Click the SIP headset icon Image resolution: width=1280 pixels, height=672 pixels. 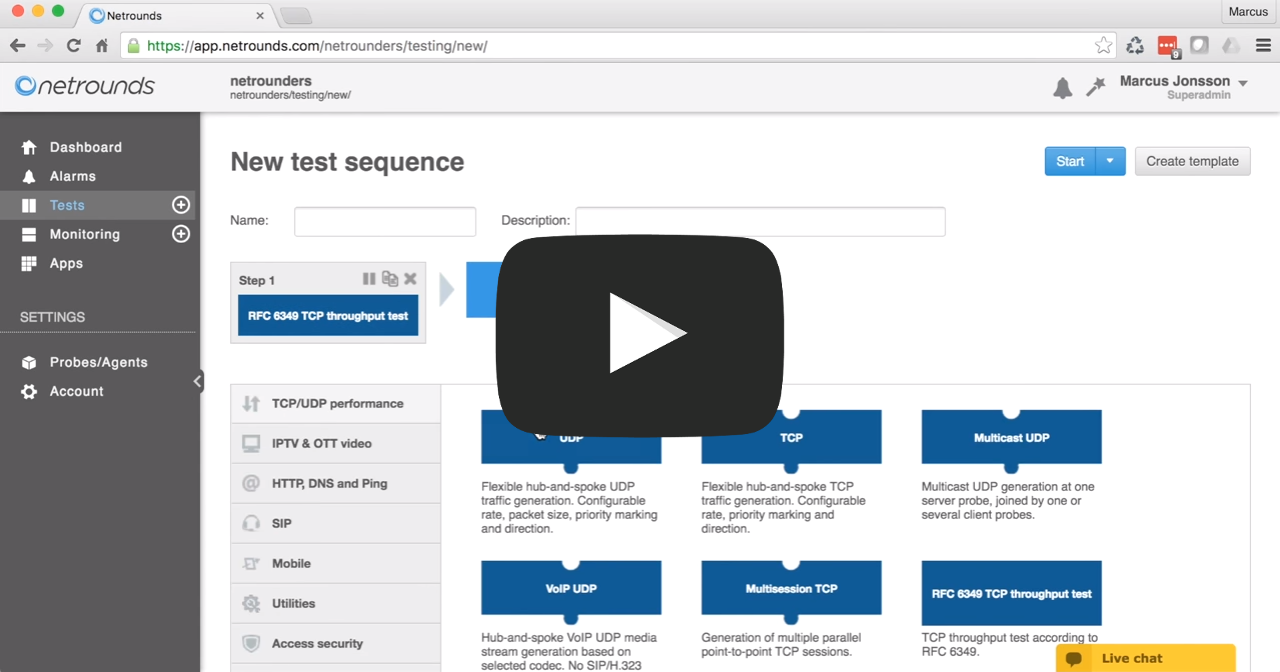click(x=251, y=524)
